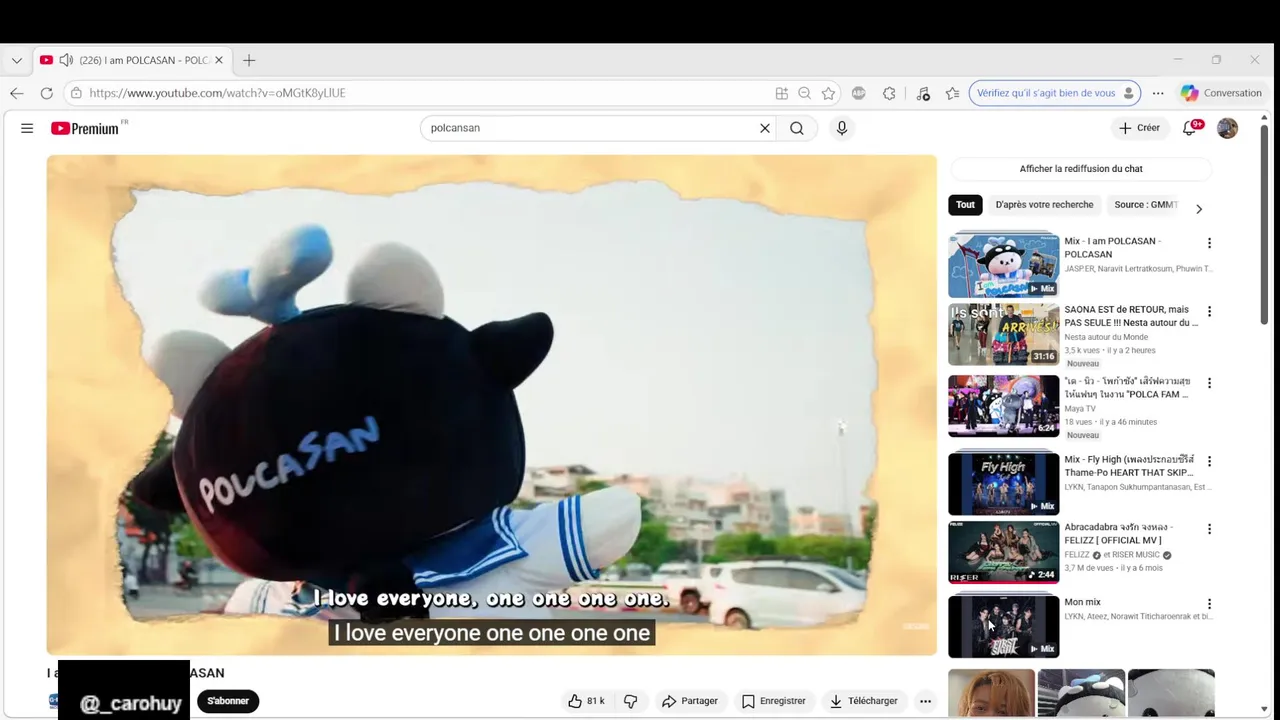Viewport: 1280px width, 720px height.
Task: Open options for Abracadabra FELIZZ video
Action: click(1209, 529)
